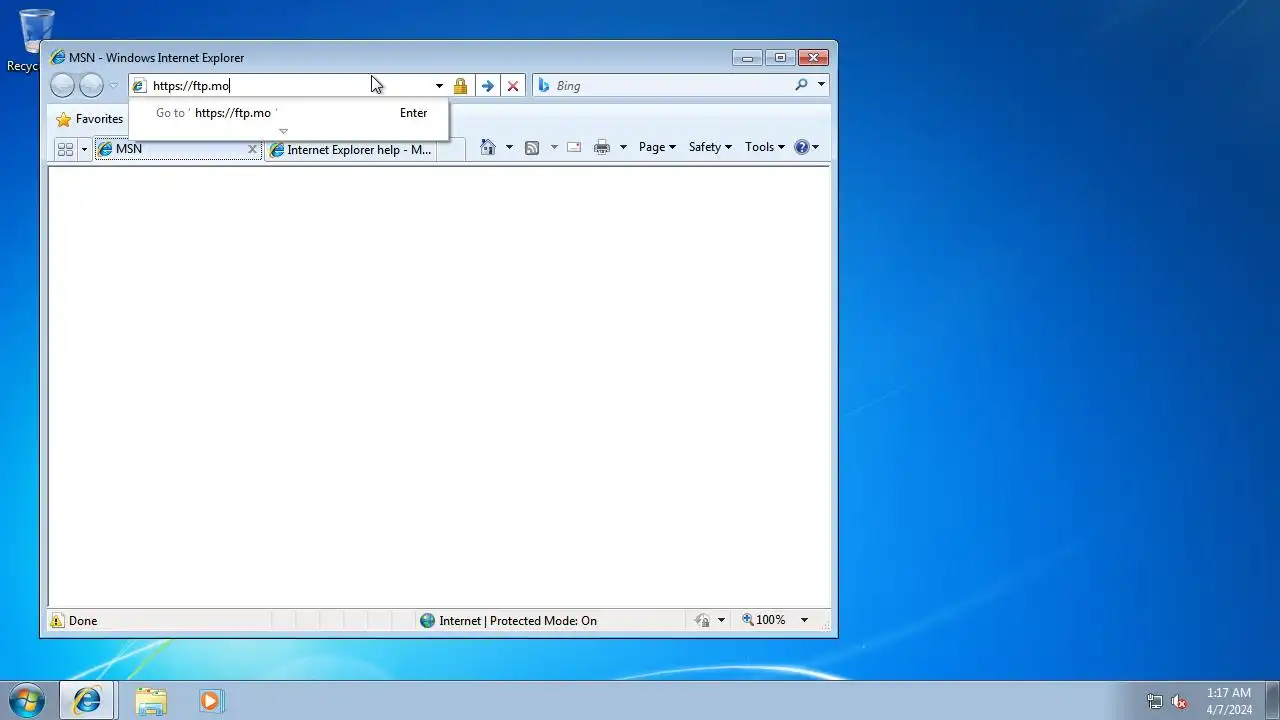Select the Recycle Bin desktop icon
This screenshot has width=1280, height=720.
click(x=36, y=40)
